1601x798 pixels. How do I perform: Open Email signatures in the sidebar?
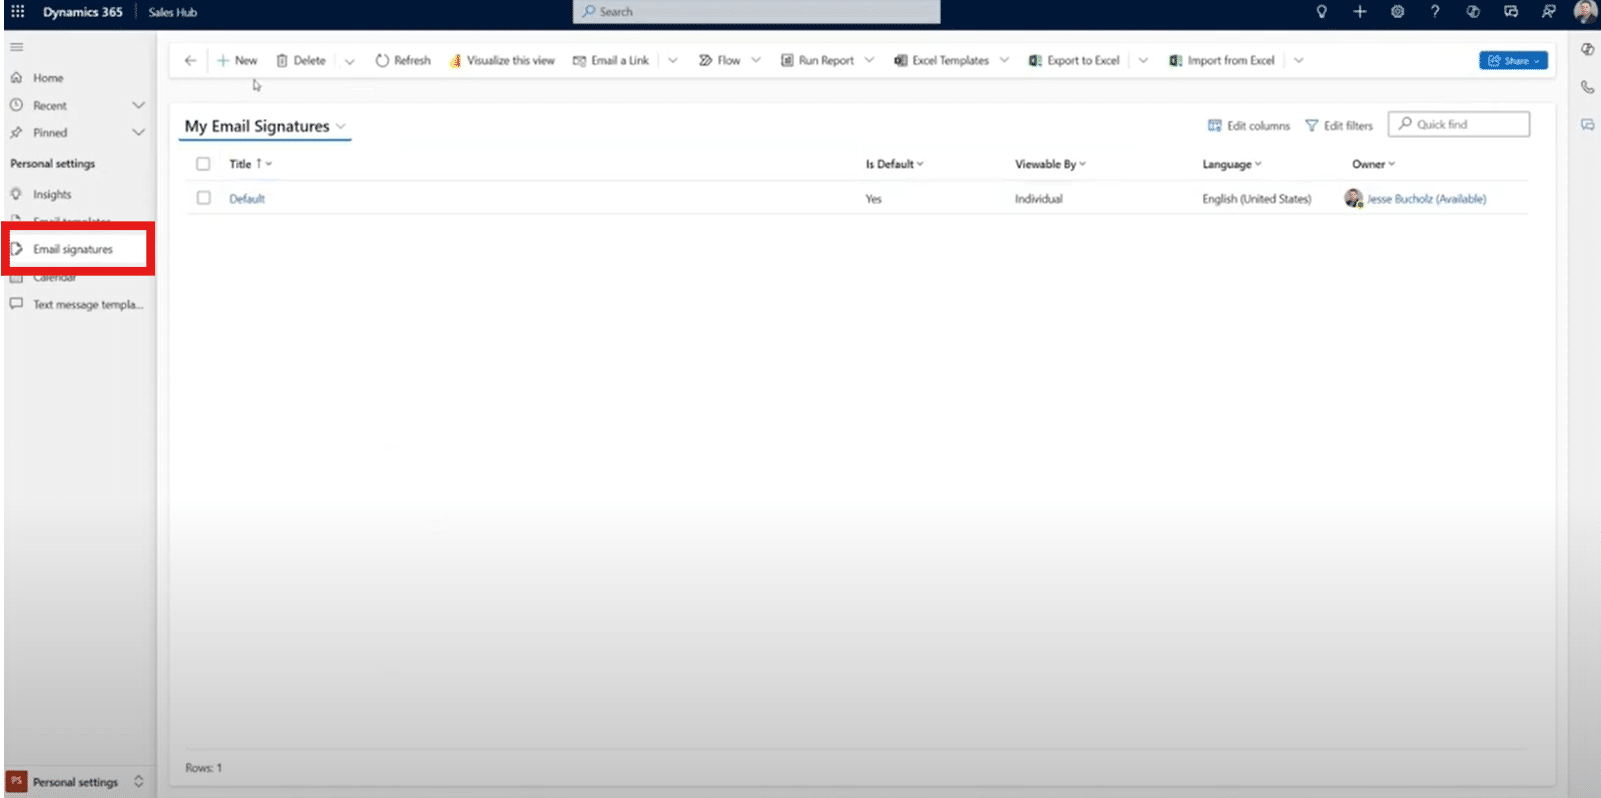pyautogui.click(x=73, y=249)
